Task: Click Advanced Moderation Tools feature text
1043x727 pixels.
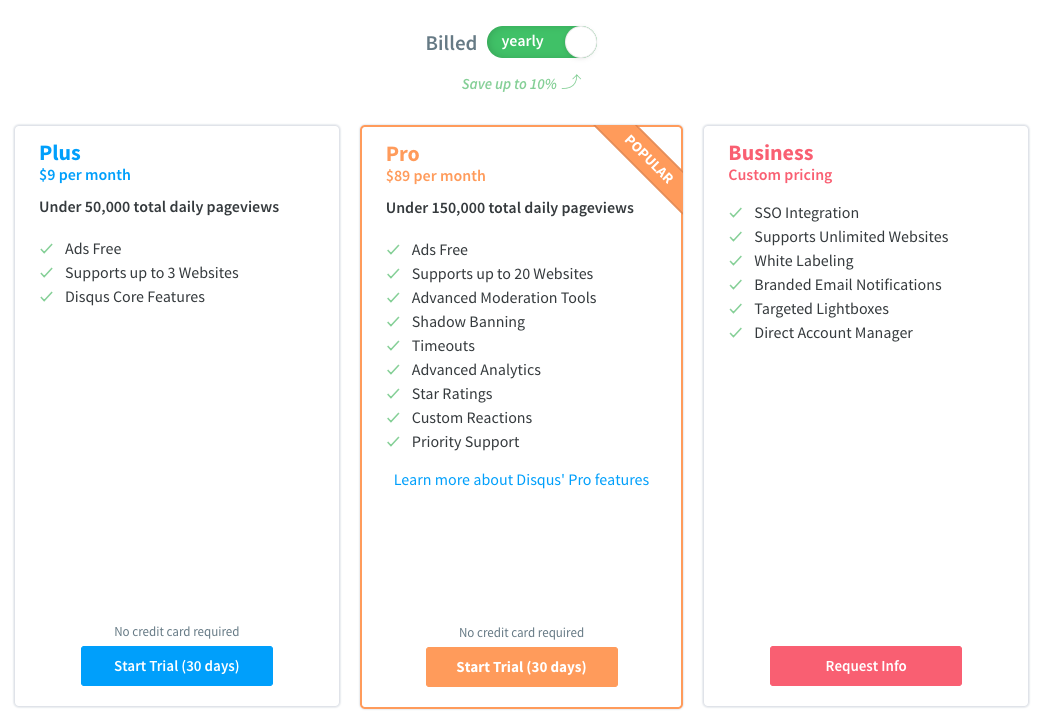Action: pyautogui.click(x=504, y=298)
